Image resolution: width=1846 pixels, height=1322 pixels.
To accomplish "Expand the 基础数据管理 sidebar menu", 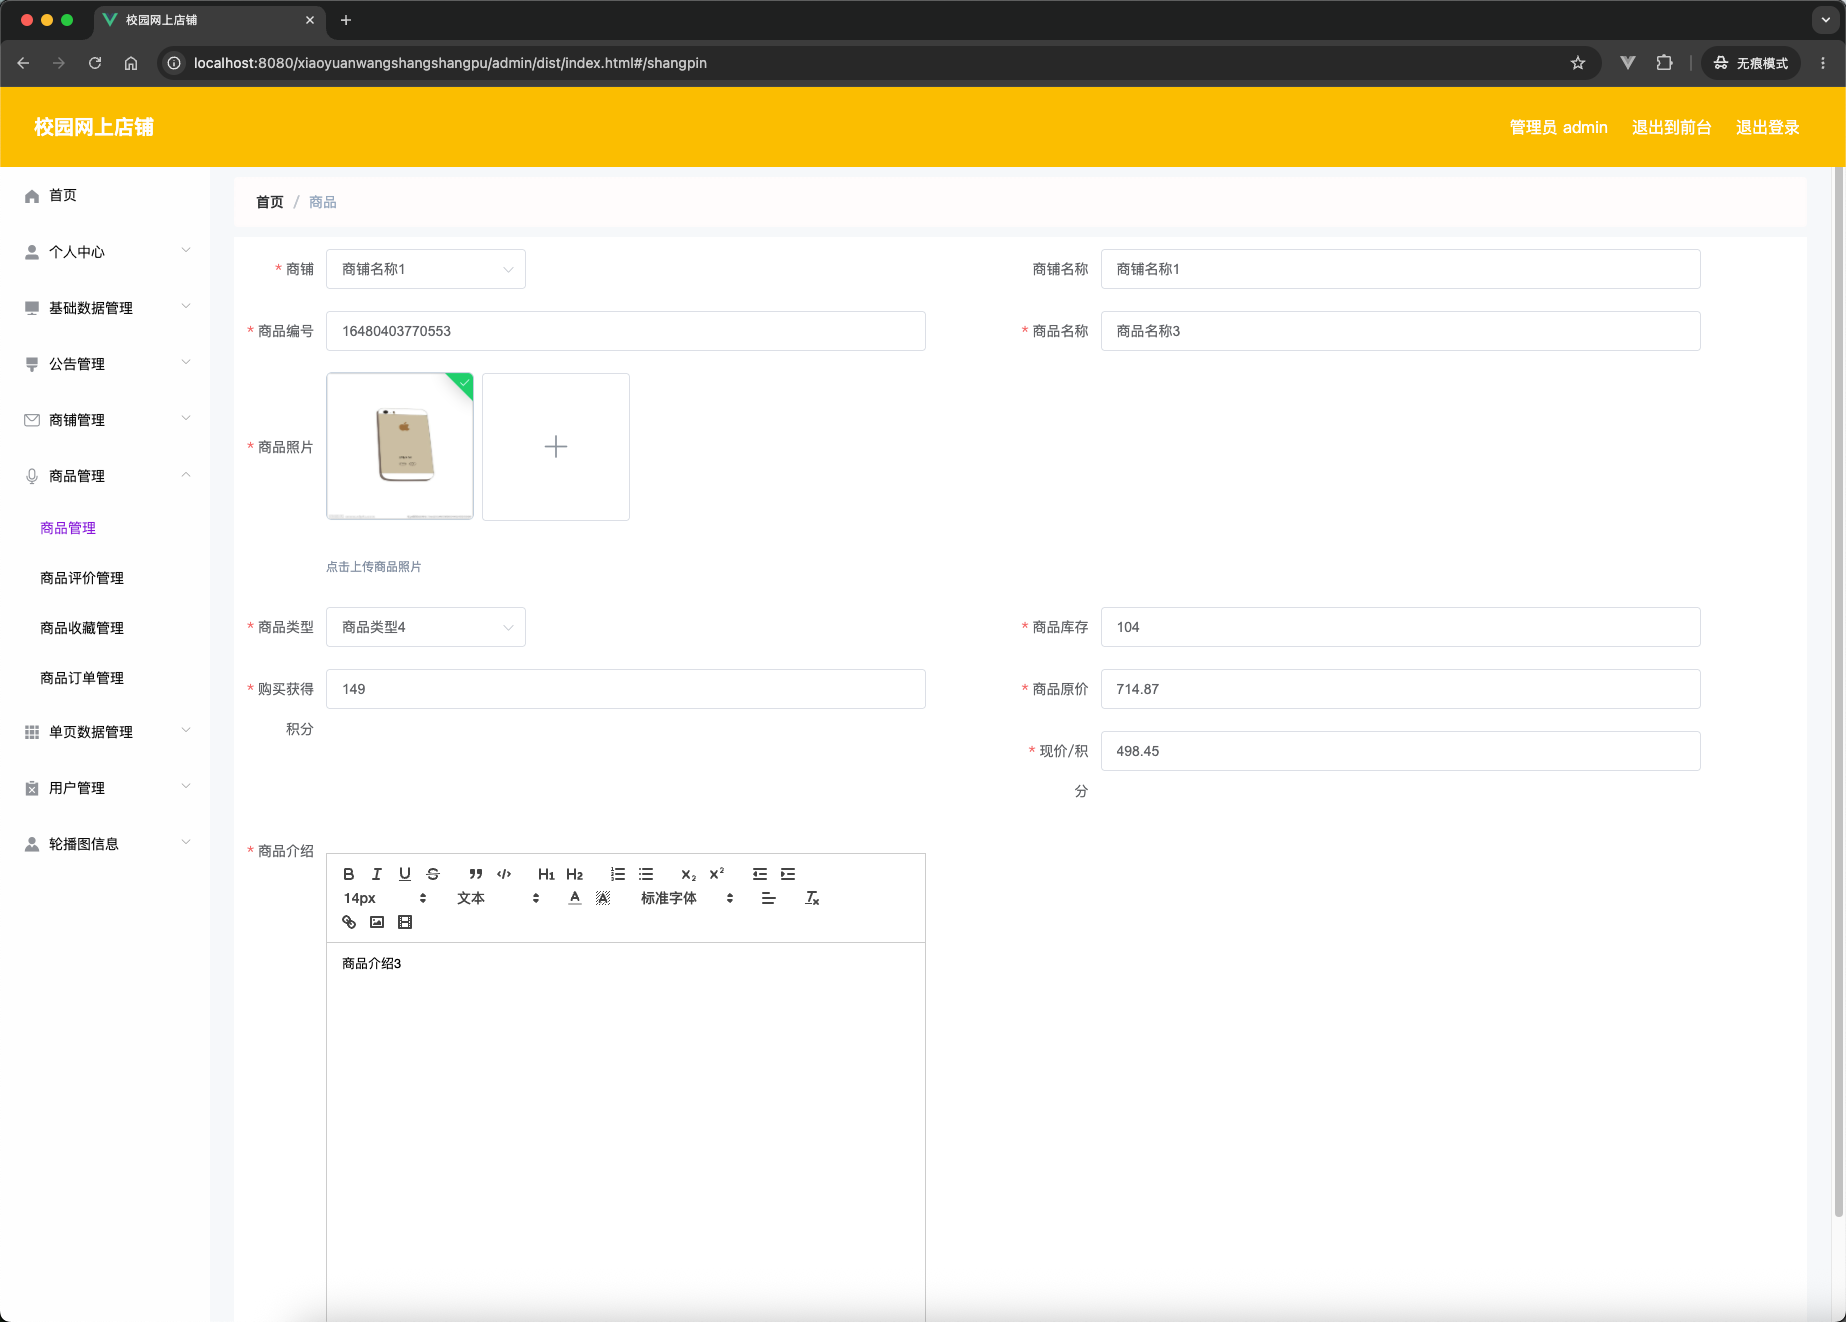I will (x=105, y=308).
